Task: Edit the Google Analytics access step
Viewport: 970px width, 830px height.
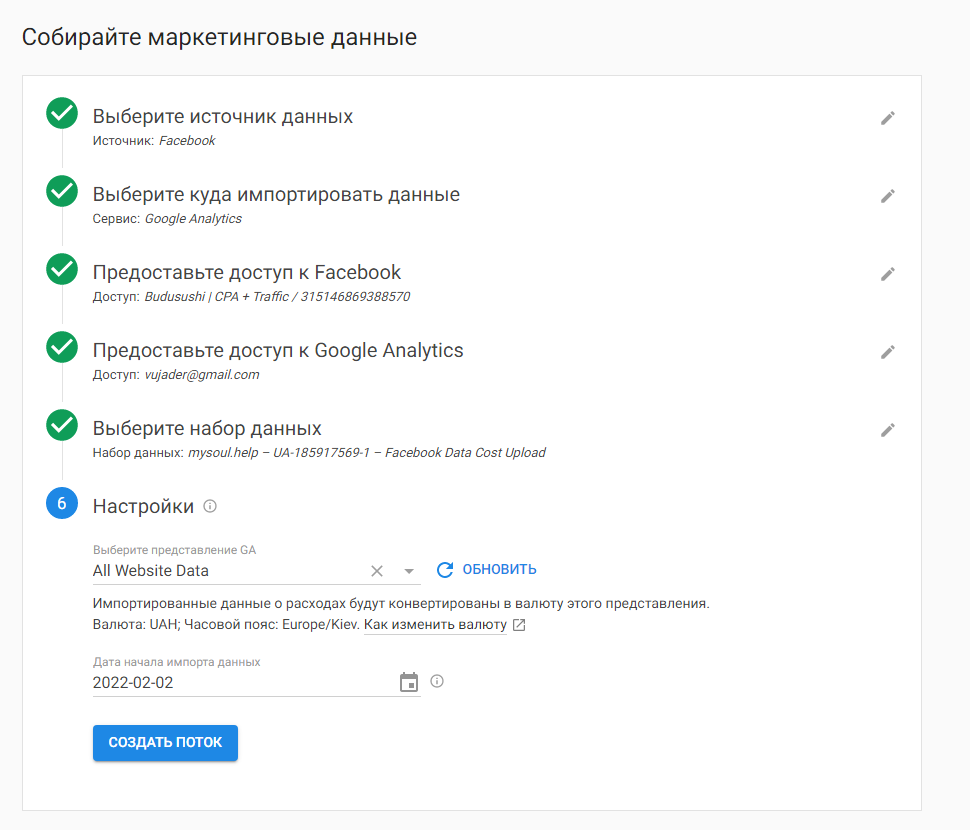Action: (887, 352)
